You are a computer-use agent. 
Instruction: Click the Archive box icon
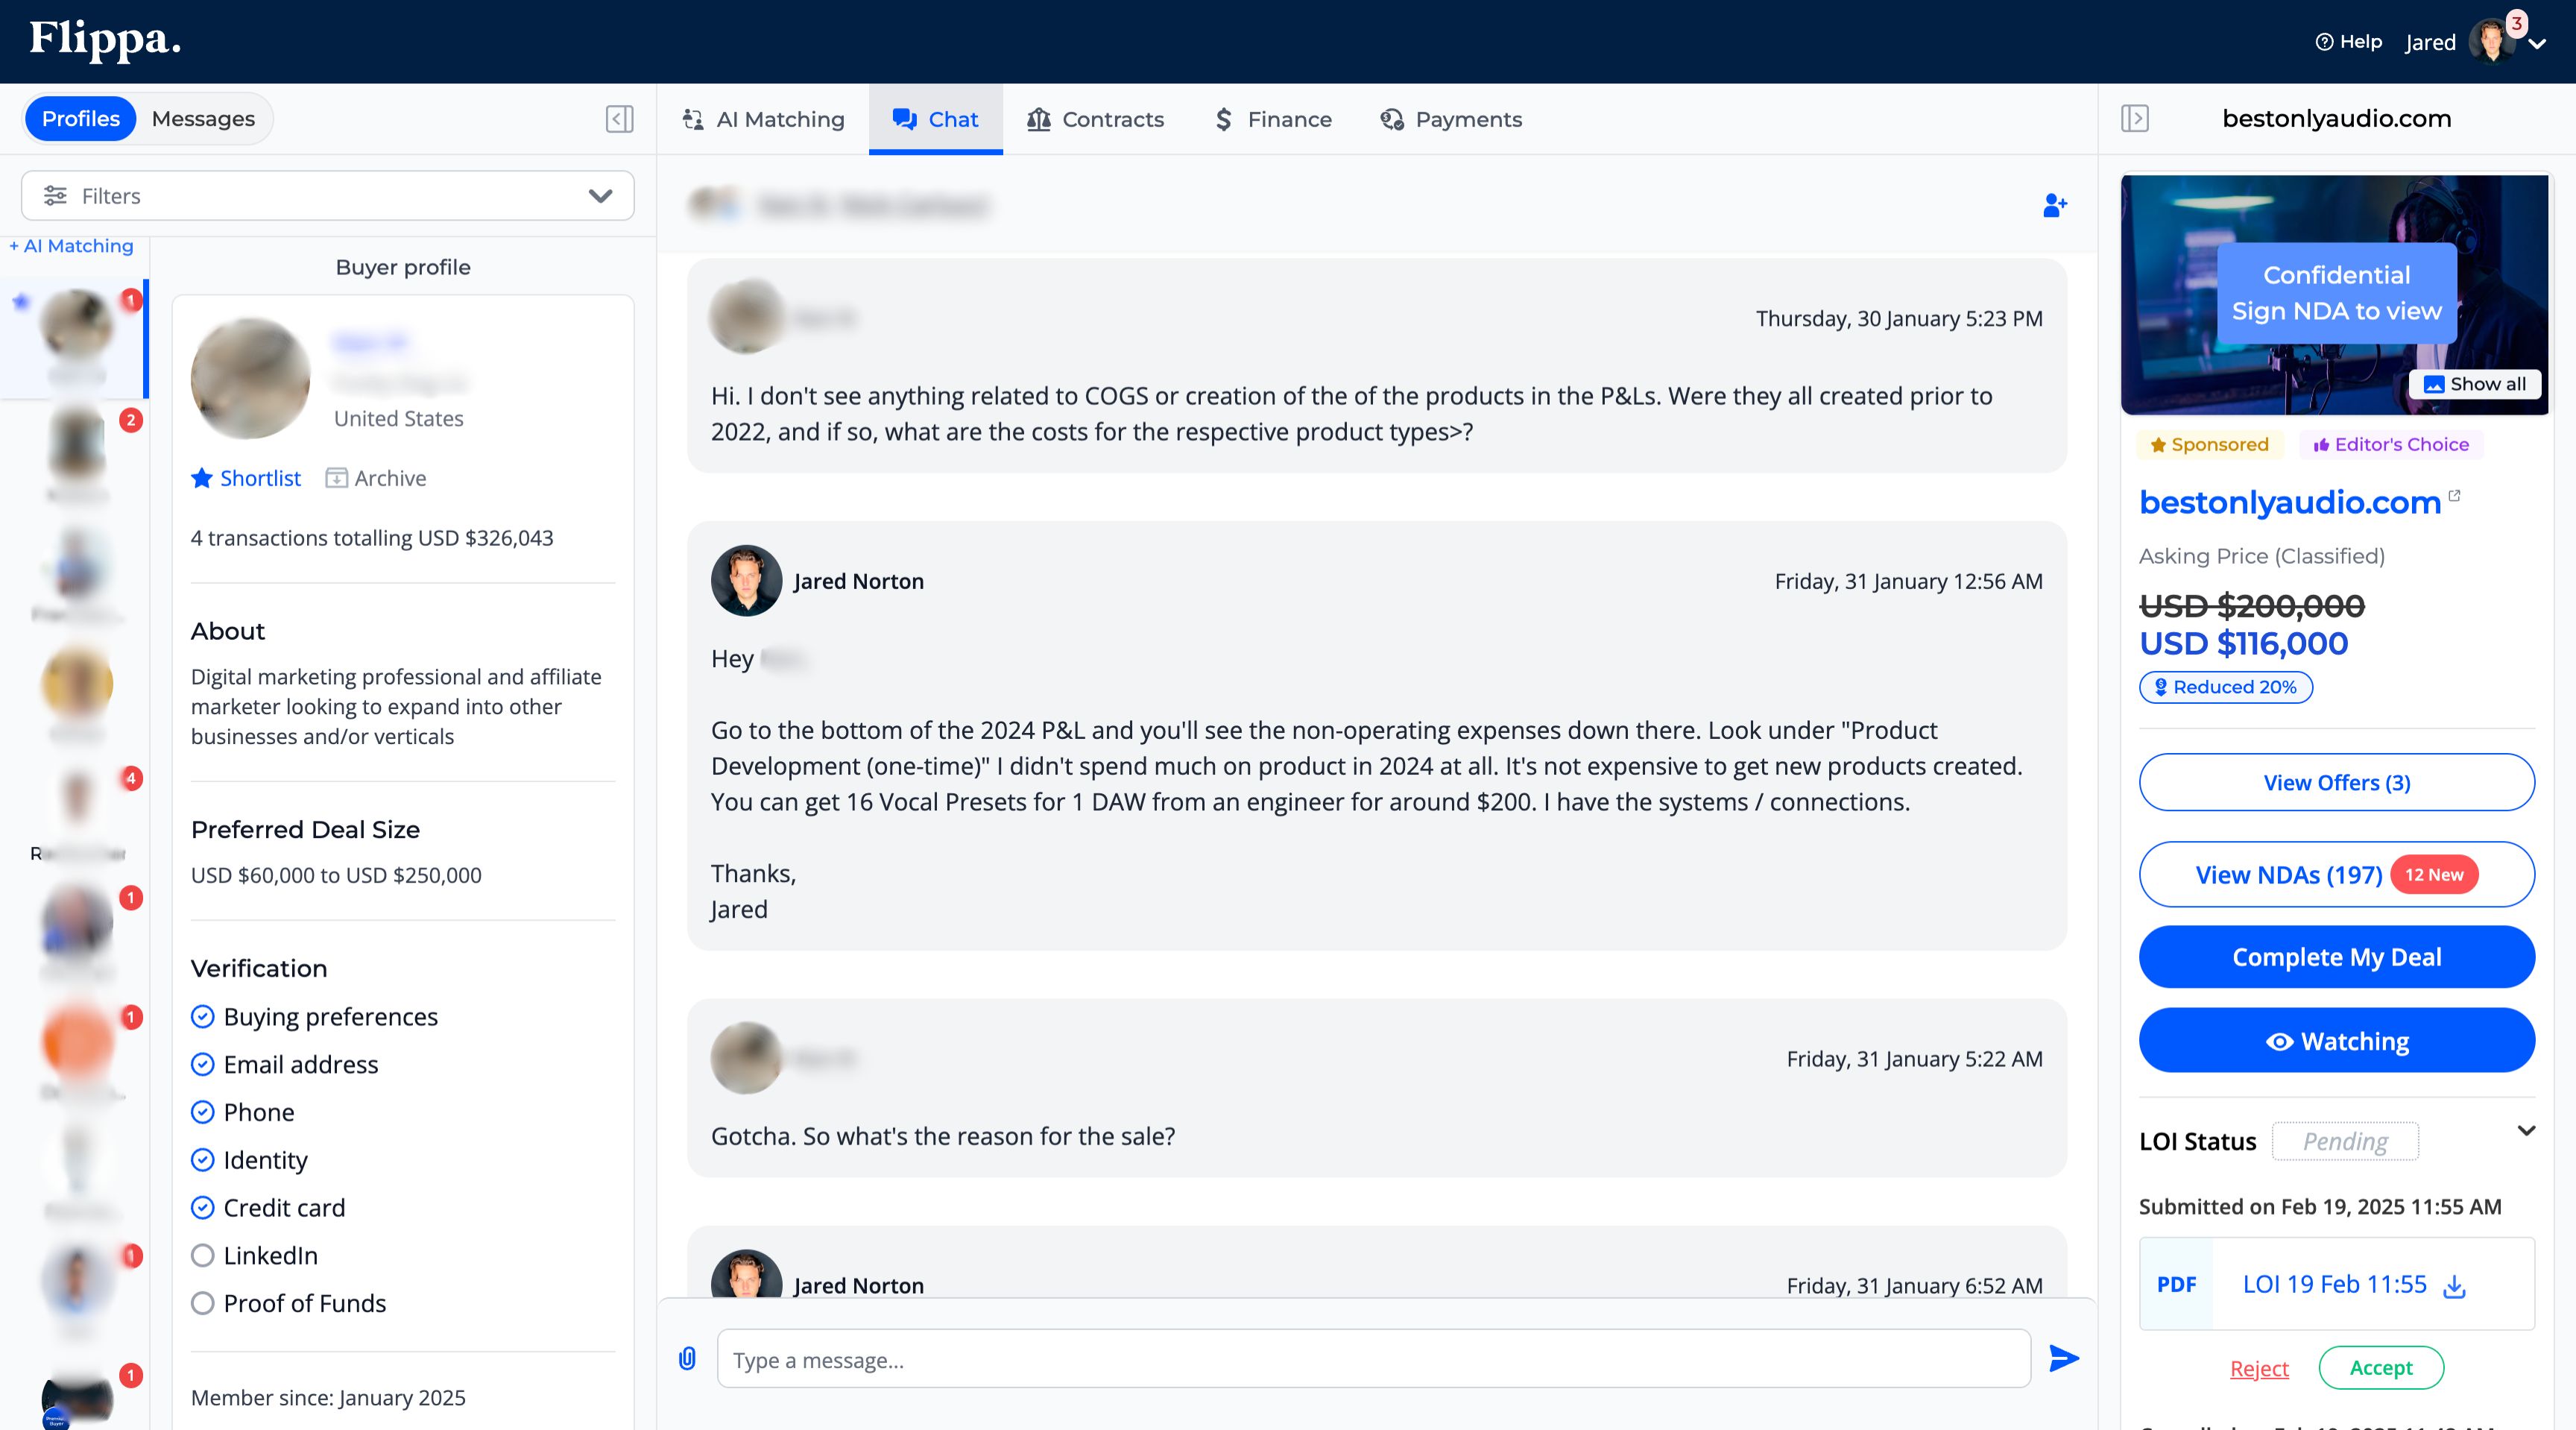tap(336, 478)
